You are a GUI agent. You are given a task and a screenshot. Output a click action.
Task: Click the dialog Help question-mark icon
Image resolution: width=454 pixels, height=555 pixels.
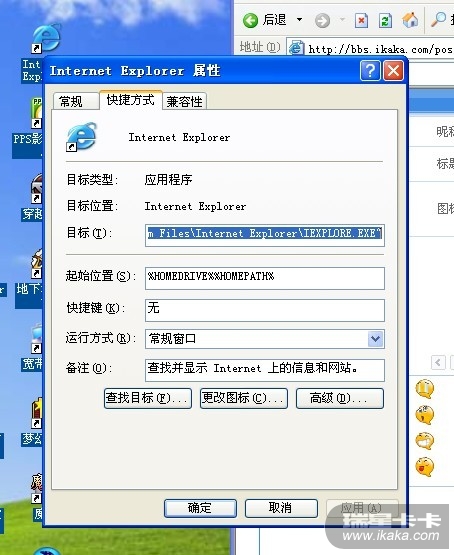click(370, 71)
